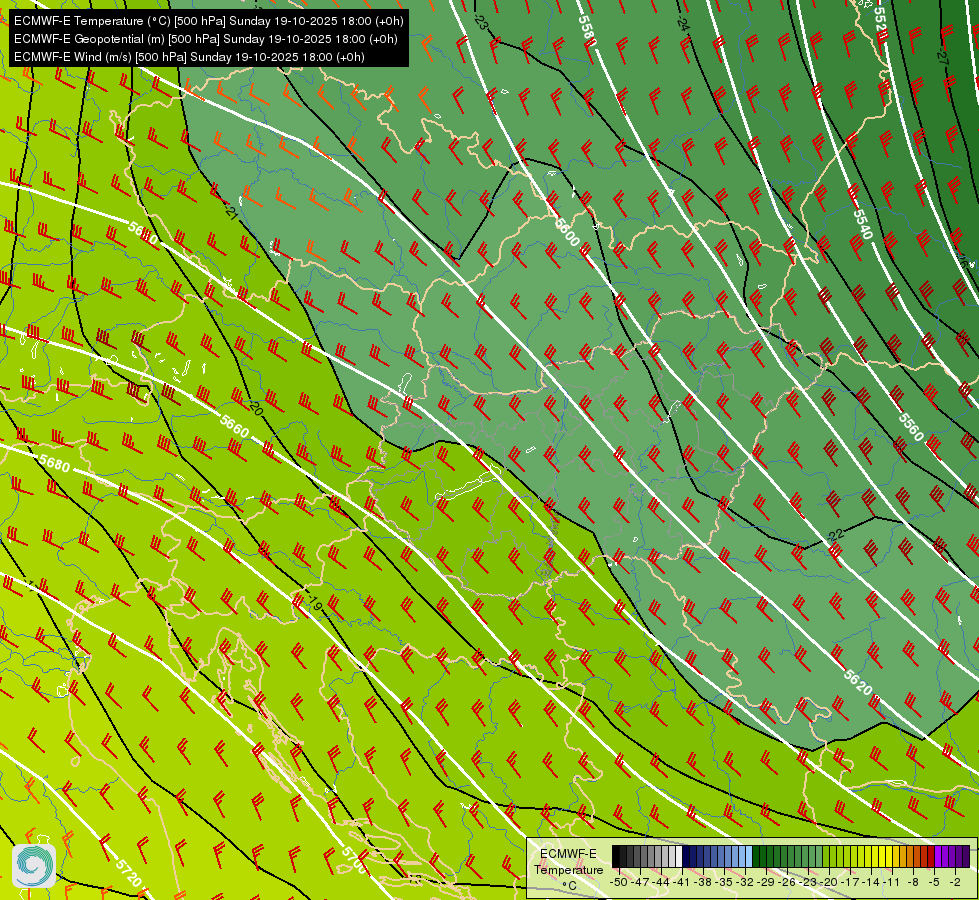979x900 pixels.
Task: Click the 5720 geopotential contour label
Action: (129, 873)
